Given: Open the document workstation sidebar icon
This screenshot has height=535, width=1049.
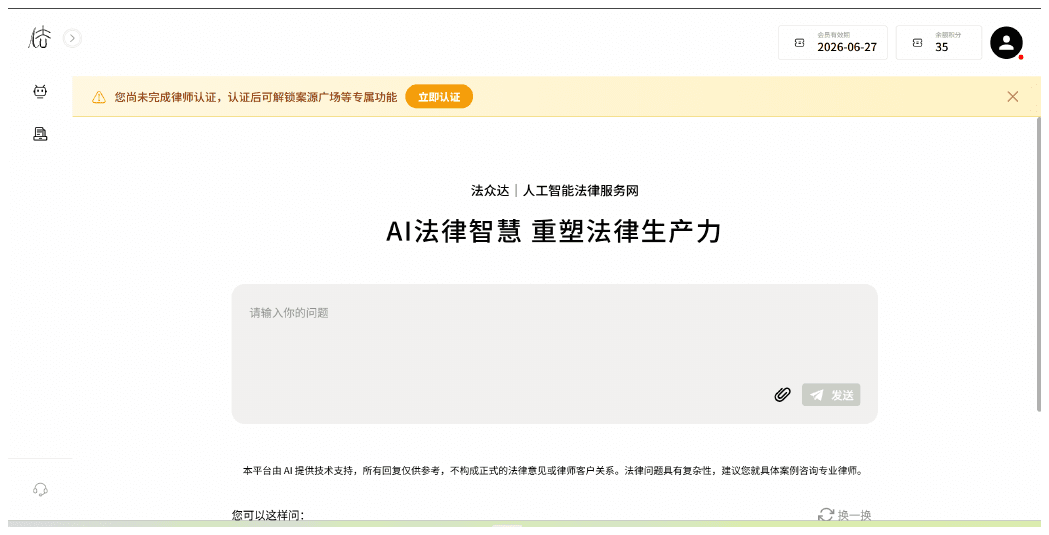Looking at the screenshot, I should 40,134.
